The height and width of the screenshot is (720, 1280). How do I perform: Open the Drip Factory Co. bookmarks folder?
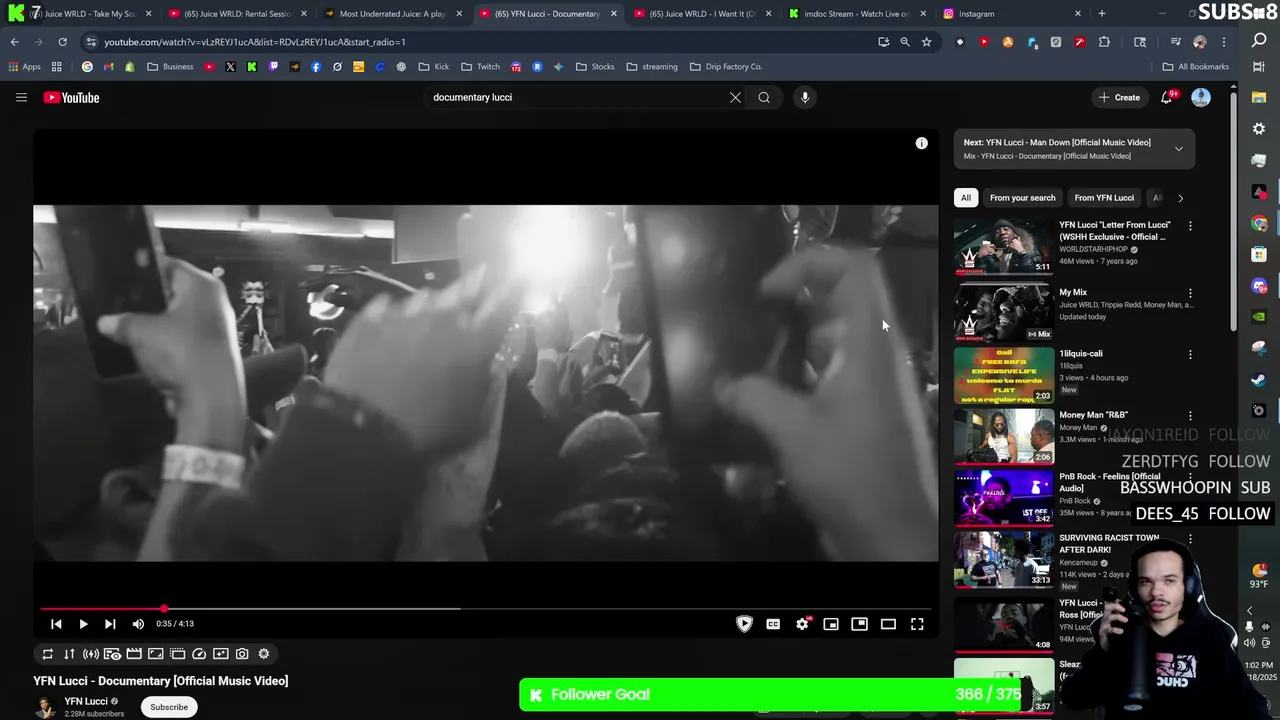click(x=725, y=67)
